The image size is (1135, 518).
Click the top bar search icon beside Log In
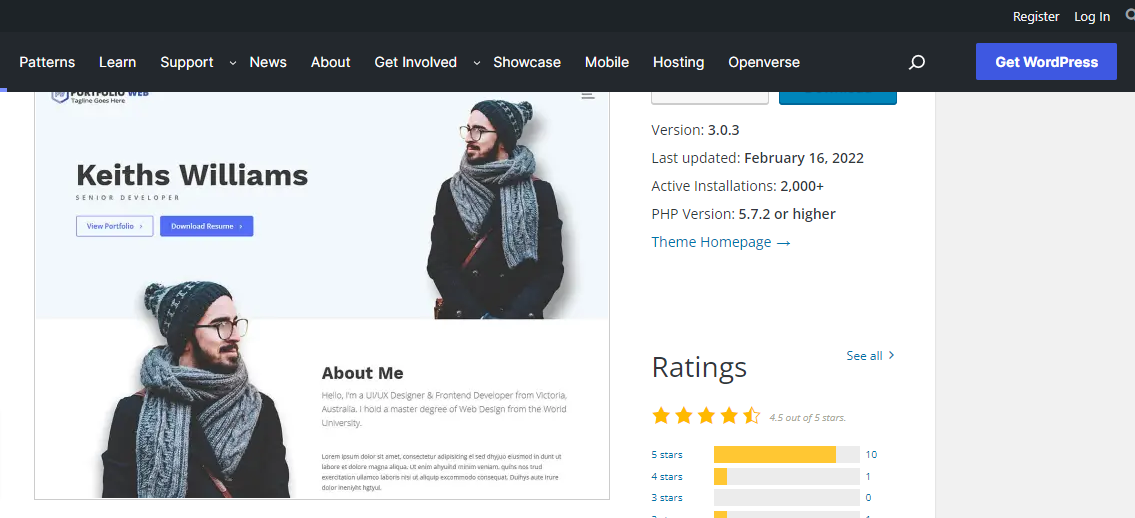[x=1131, y=15]
